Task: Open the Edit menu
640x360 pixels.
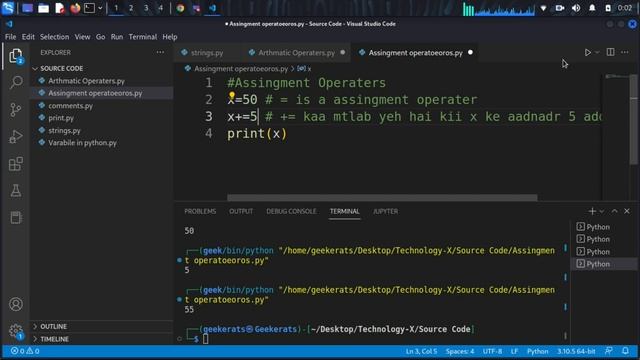Action: tap(28, 37)
